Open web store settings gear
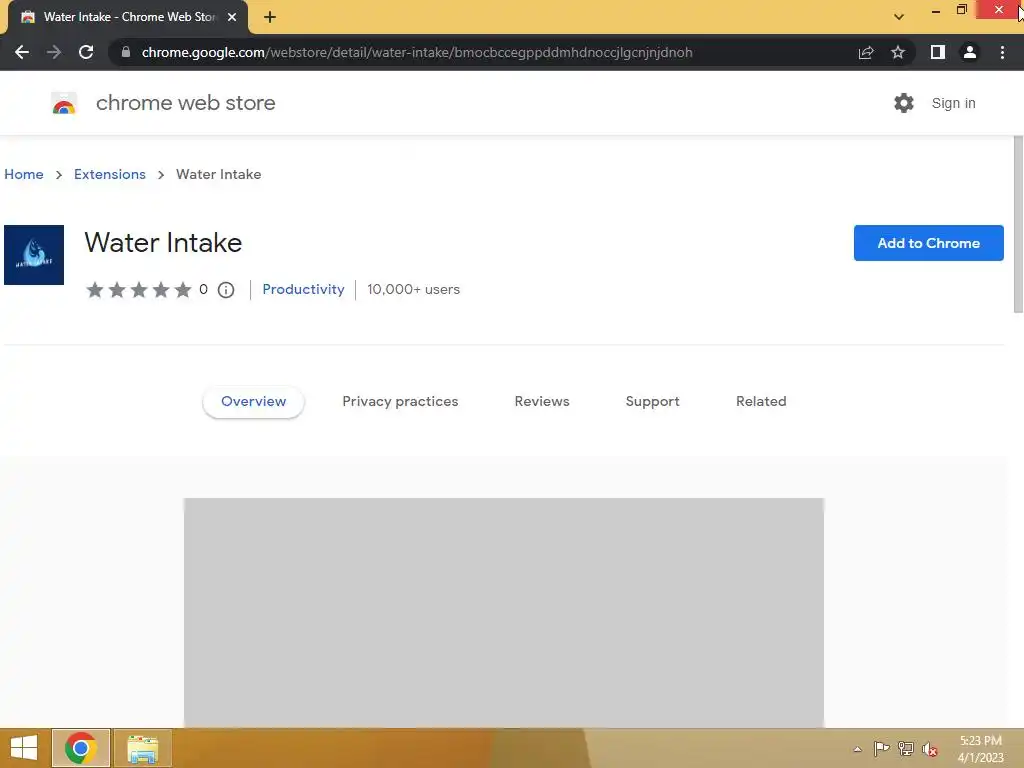1024x768 pixels. 904,103
